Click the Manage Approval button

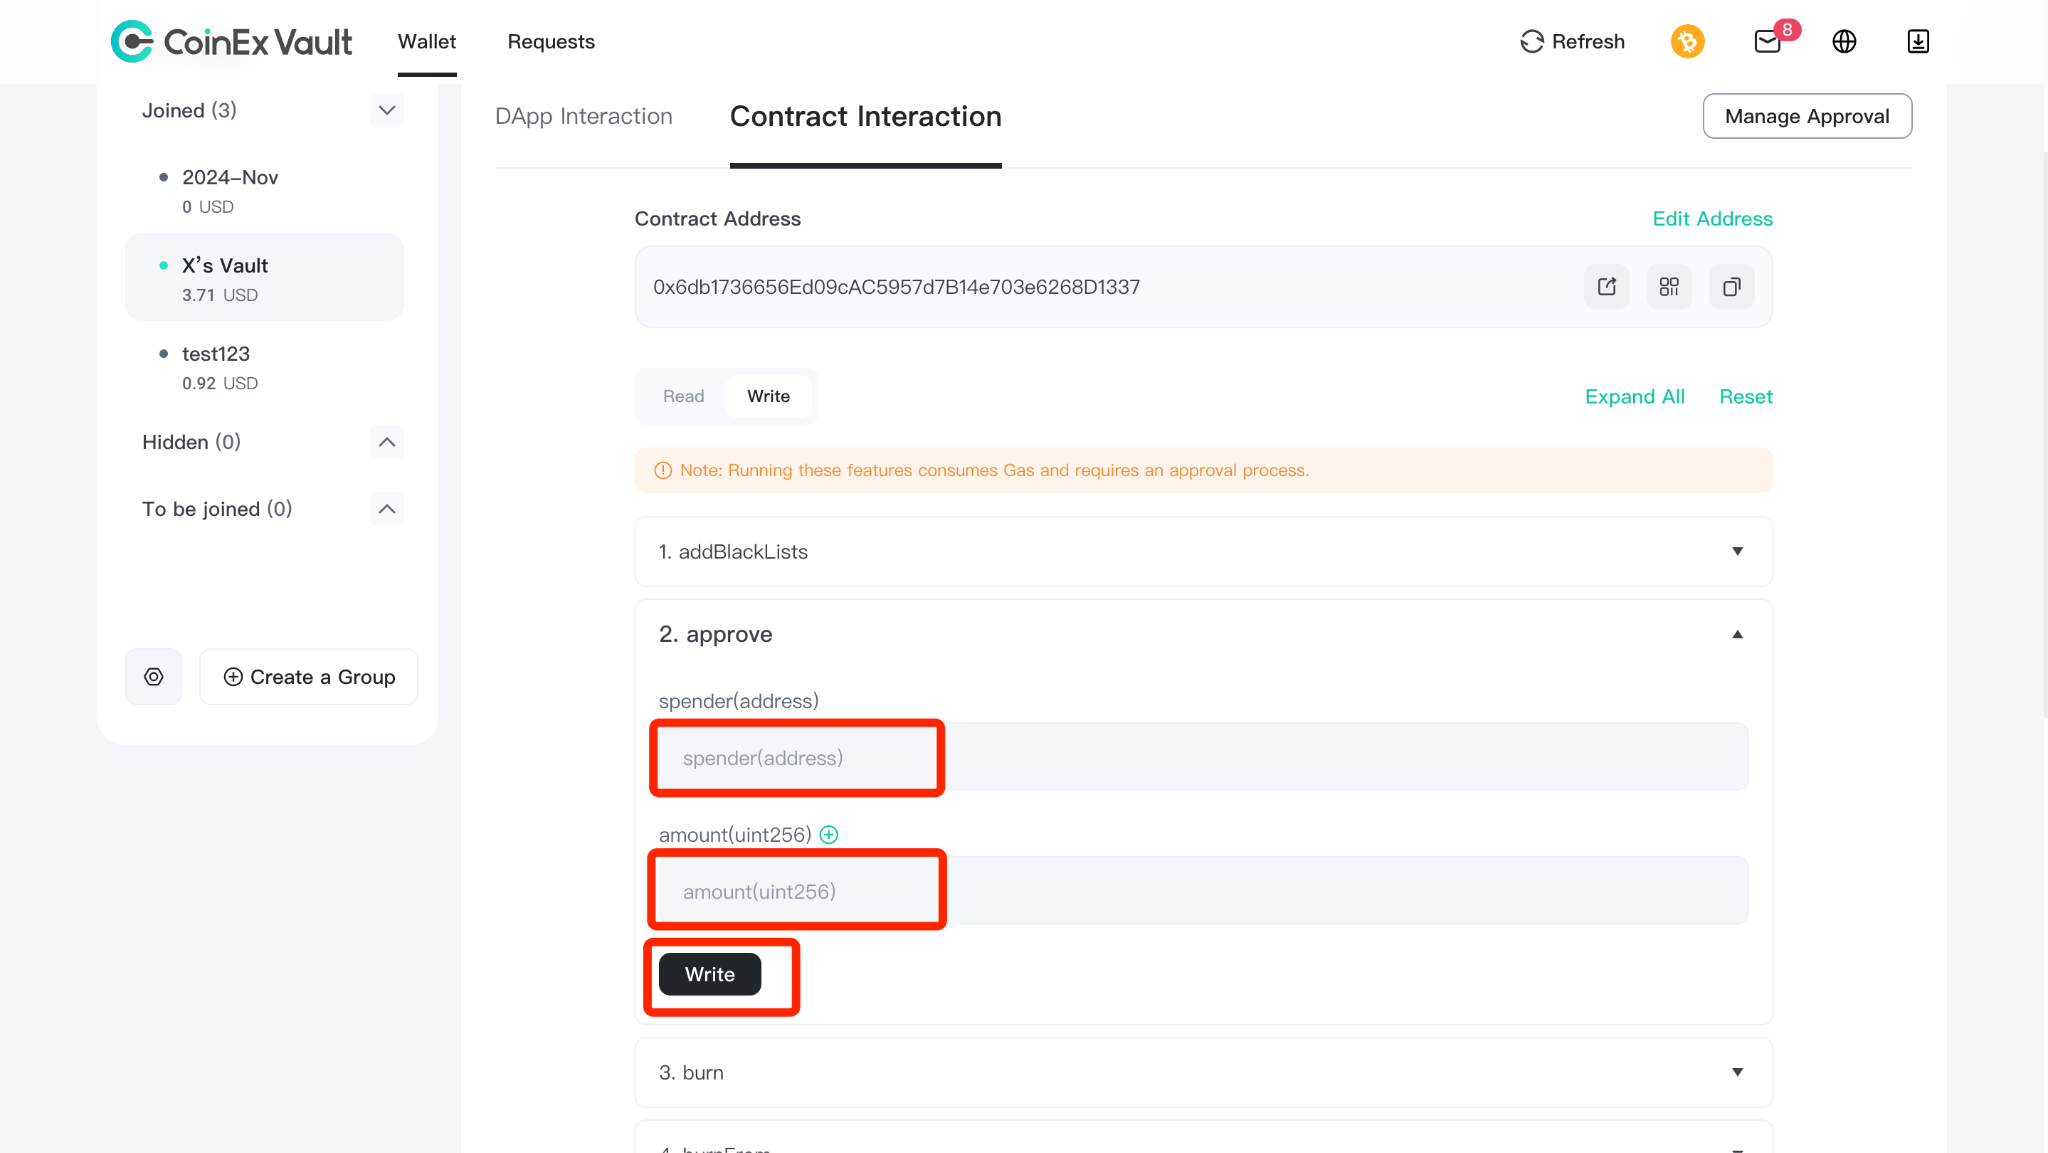[1807, 116]
